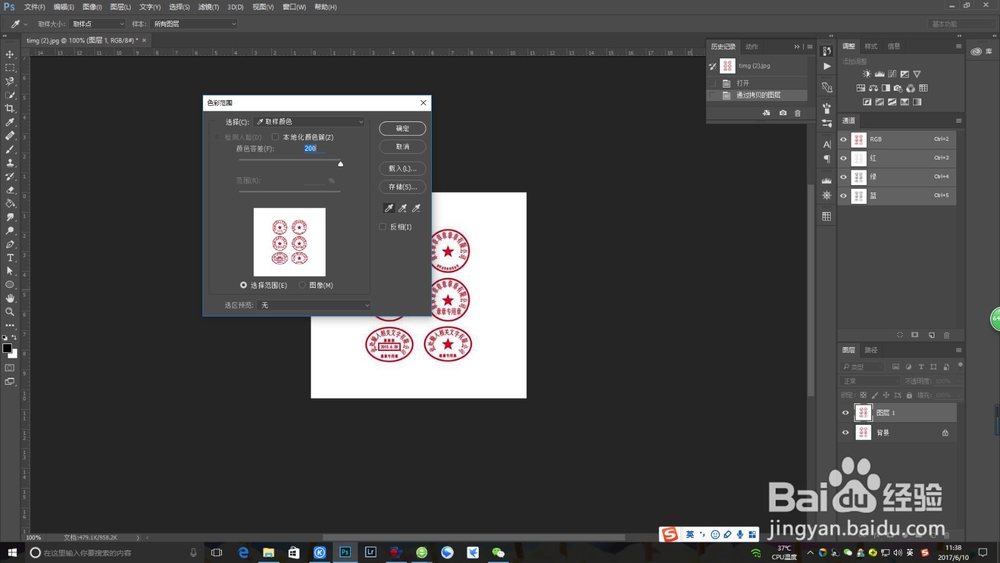
Task: Hide the Red (红) channel
Action: pos(844,158)
